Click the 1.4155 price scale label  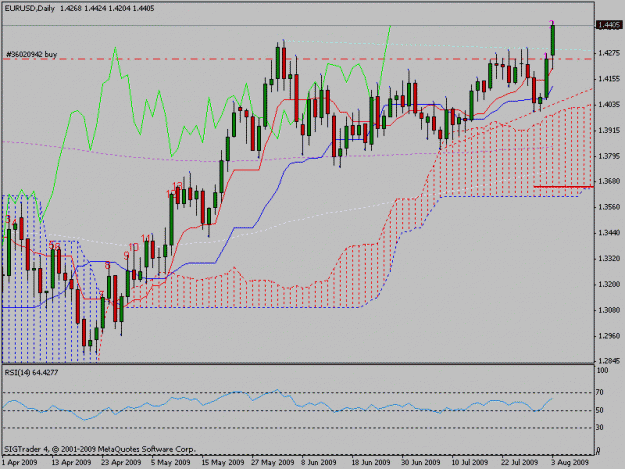pos(609,79)
